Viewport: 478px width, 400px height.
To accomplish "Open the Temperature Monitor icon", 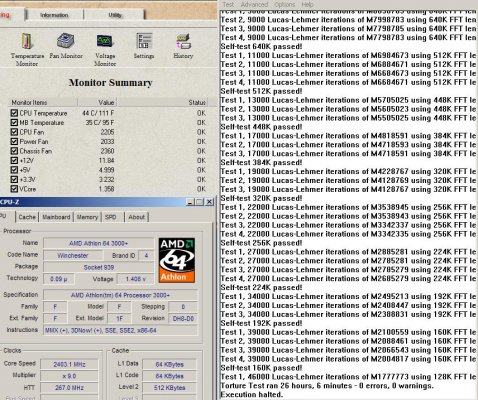I will [x=27, y=49].
